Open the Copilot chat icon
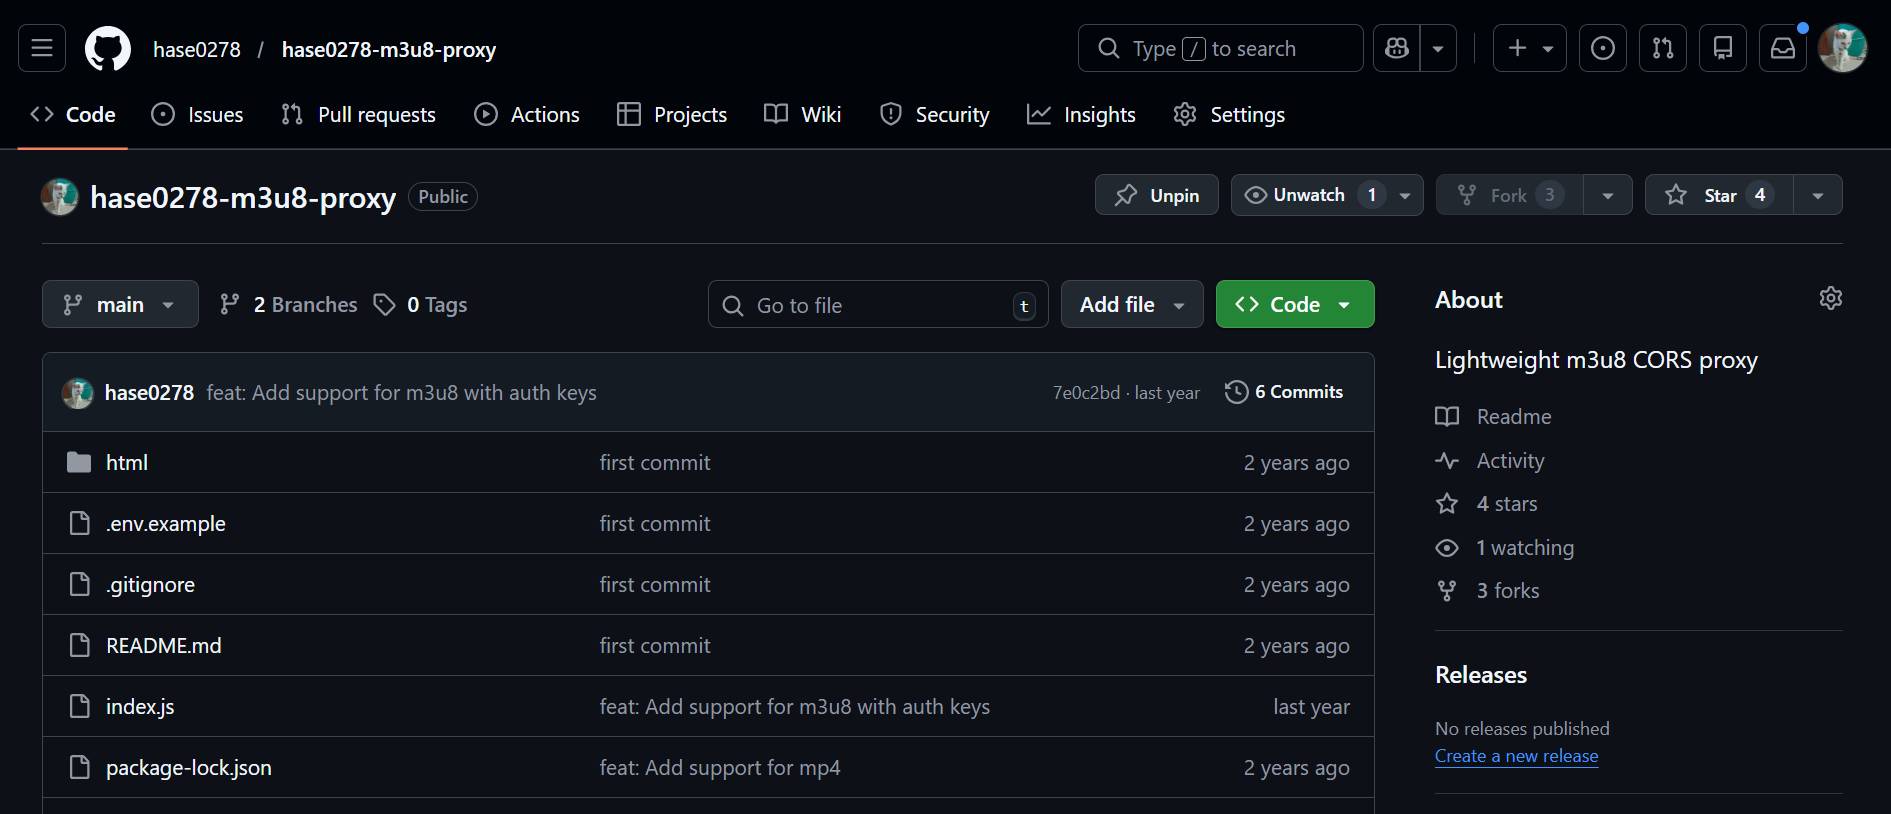The image size is (1891, 814). tap(1397, 48)
